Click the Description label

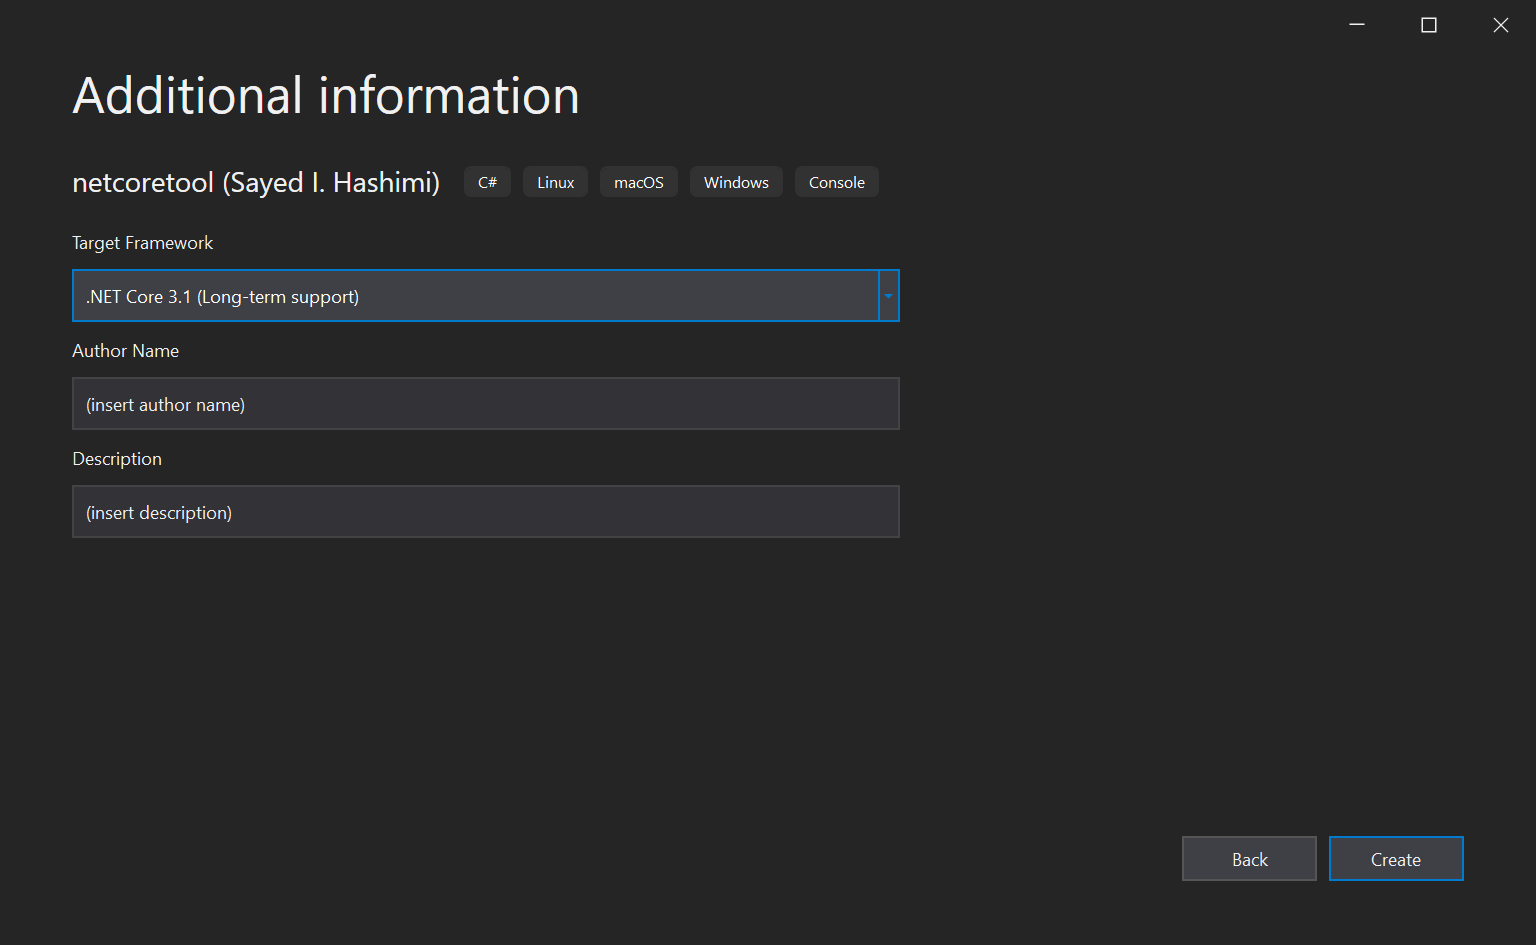click(x=117, y=459)
